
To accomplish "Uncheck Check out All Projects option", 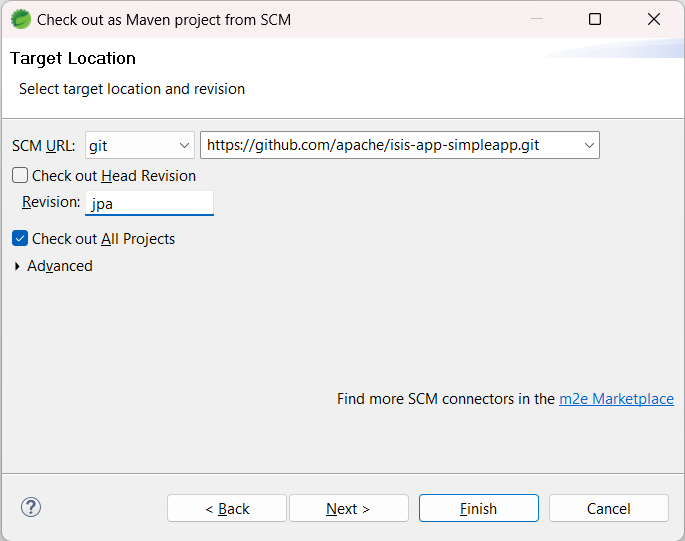I will [20, 239].
